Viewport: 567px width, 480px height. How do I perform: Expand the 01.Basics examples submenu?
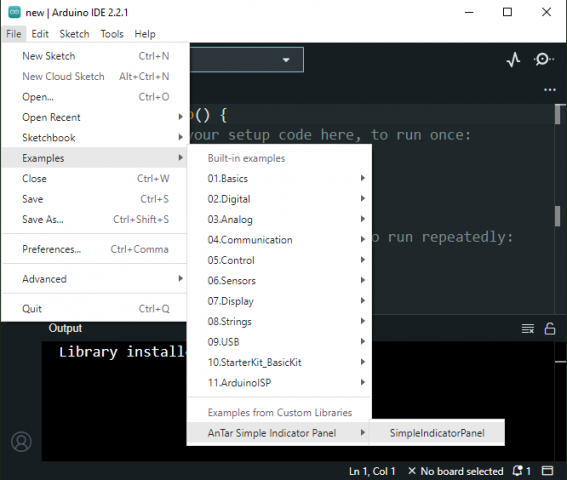click(x=280, y=178)
